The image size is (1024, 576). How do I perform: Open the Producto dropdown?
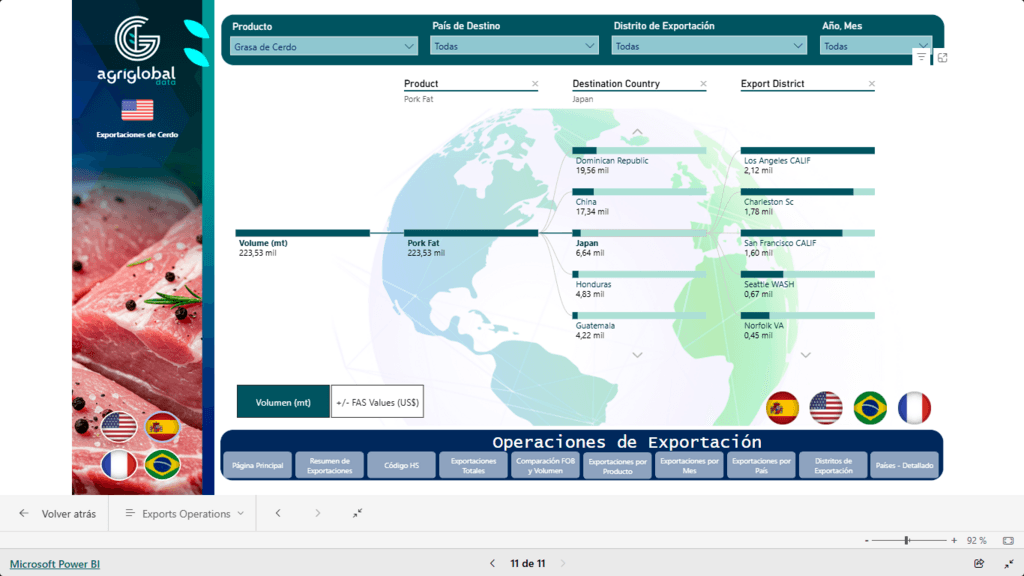tap(324, 46)
